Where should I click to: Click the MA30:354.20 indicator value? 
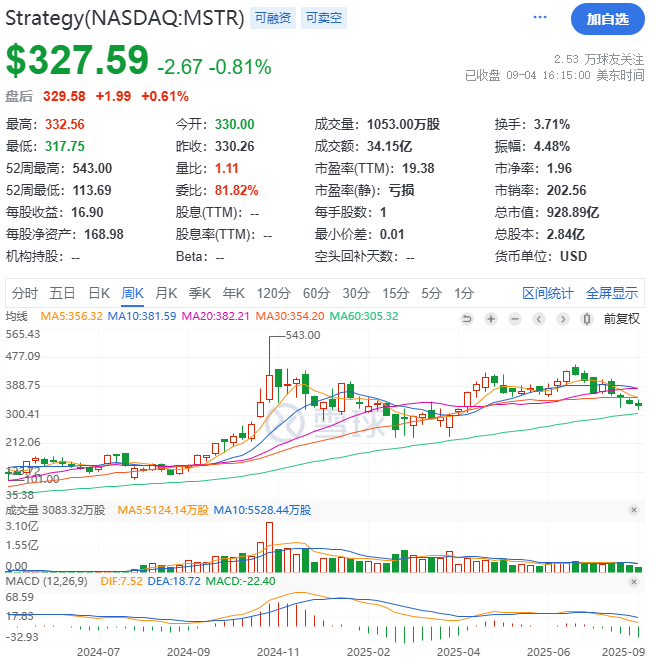tap(290, 316)
